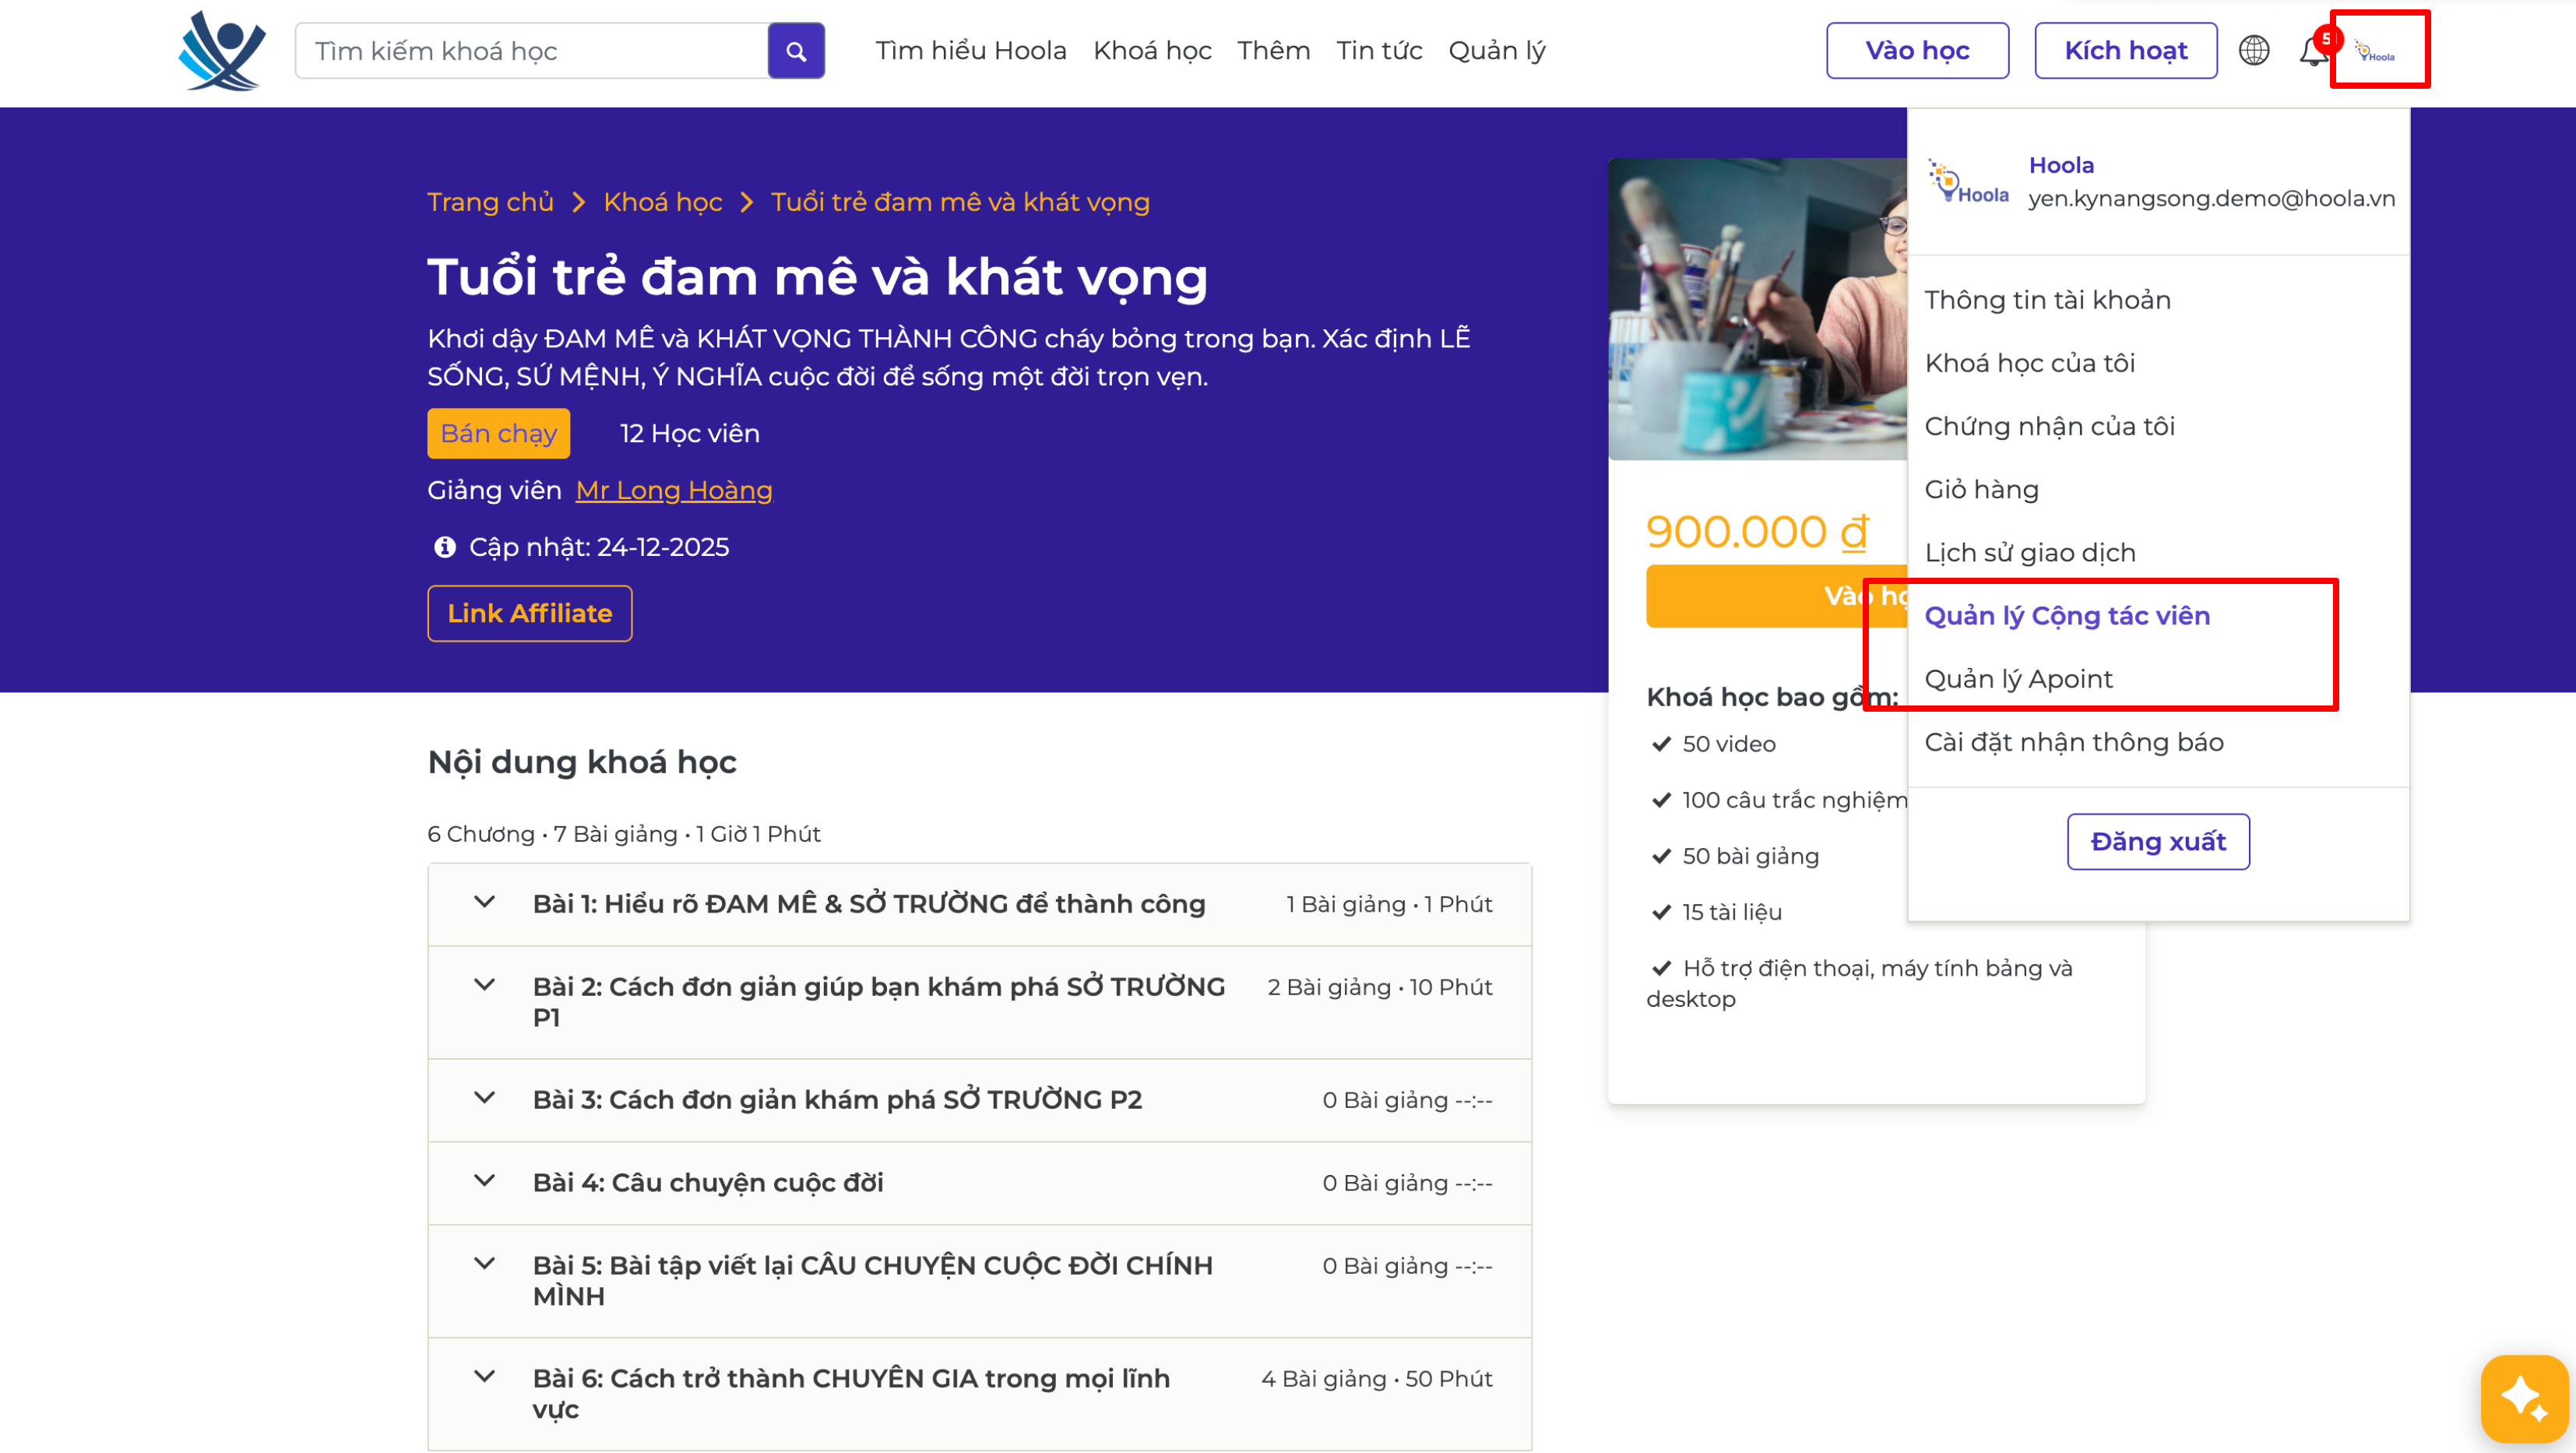Viewport: 2576px width, 1453px height.
Task: Click the Hoola site logo
Action: click(x=222, y=50)
